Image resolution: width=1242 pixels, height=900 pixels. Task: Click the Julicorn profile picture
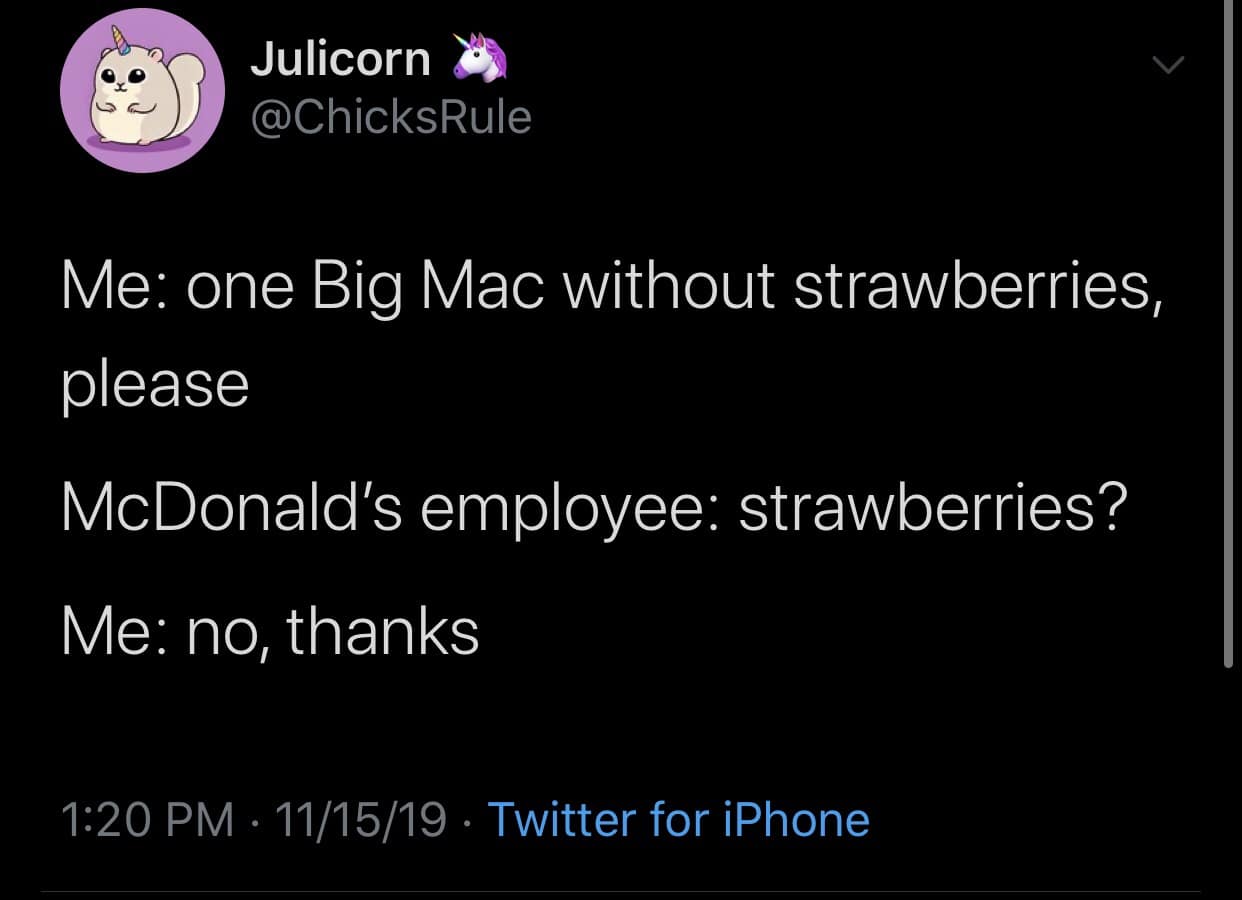[143, 90]
